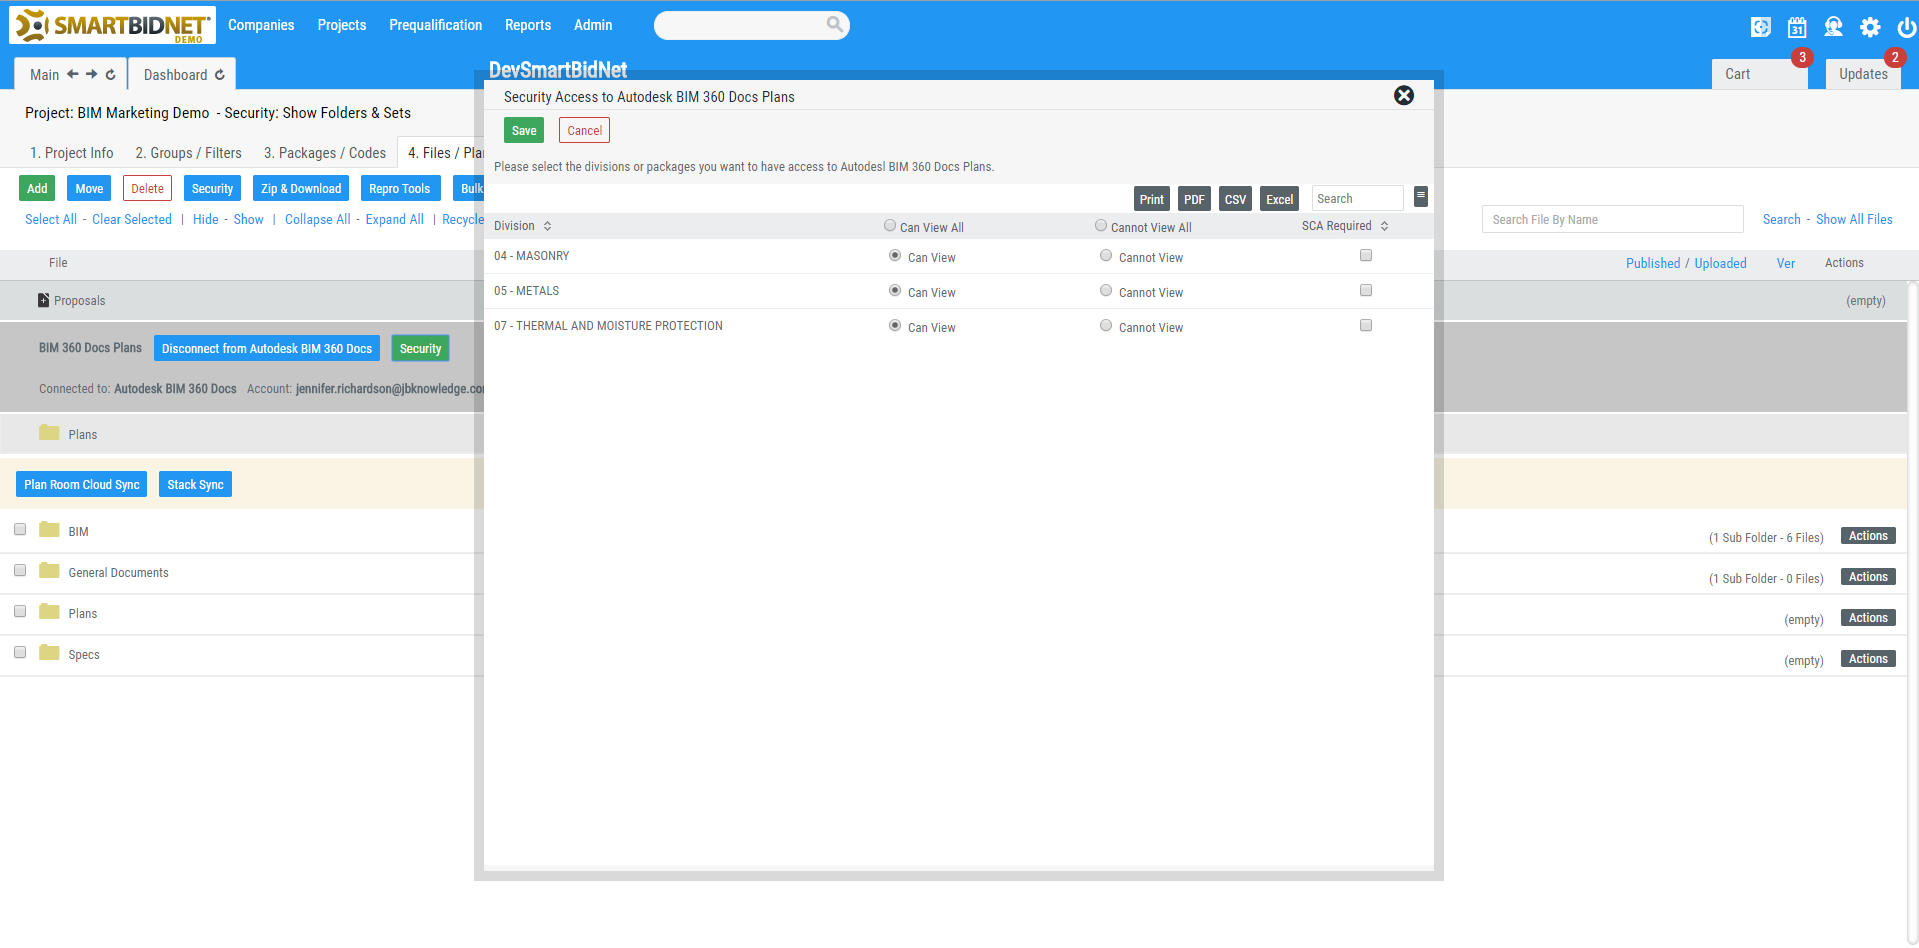The height and width of the screenshot is (948, 1919).
Task: Focus the Search File By Name field
Action: click(1612, 219)
